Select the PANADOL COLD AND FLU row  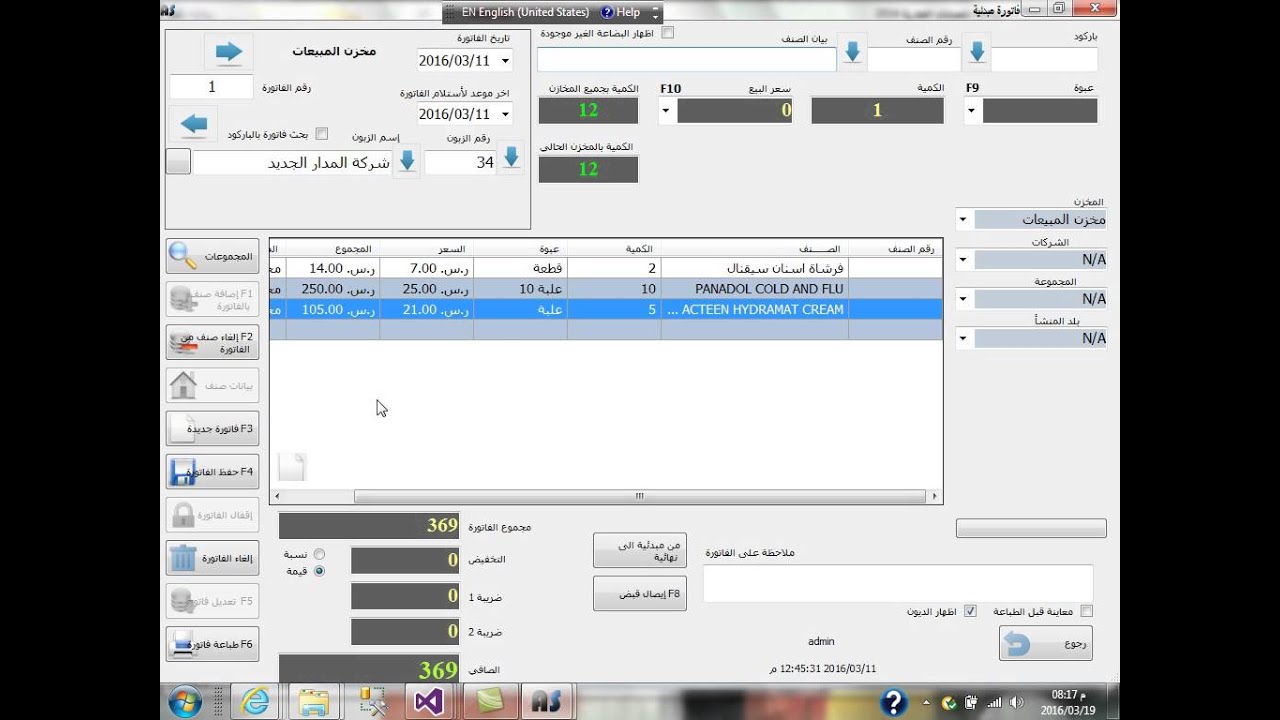pyautogui.click(x=606, y=289)
